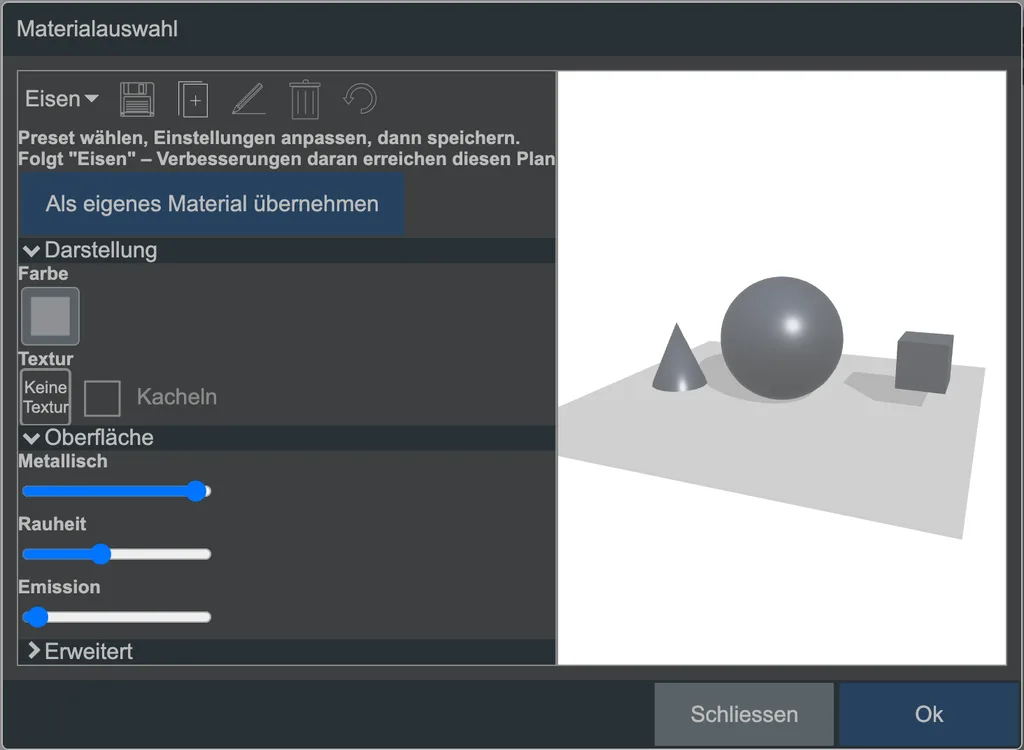Click the Farbe label

43,274
